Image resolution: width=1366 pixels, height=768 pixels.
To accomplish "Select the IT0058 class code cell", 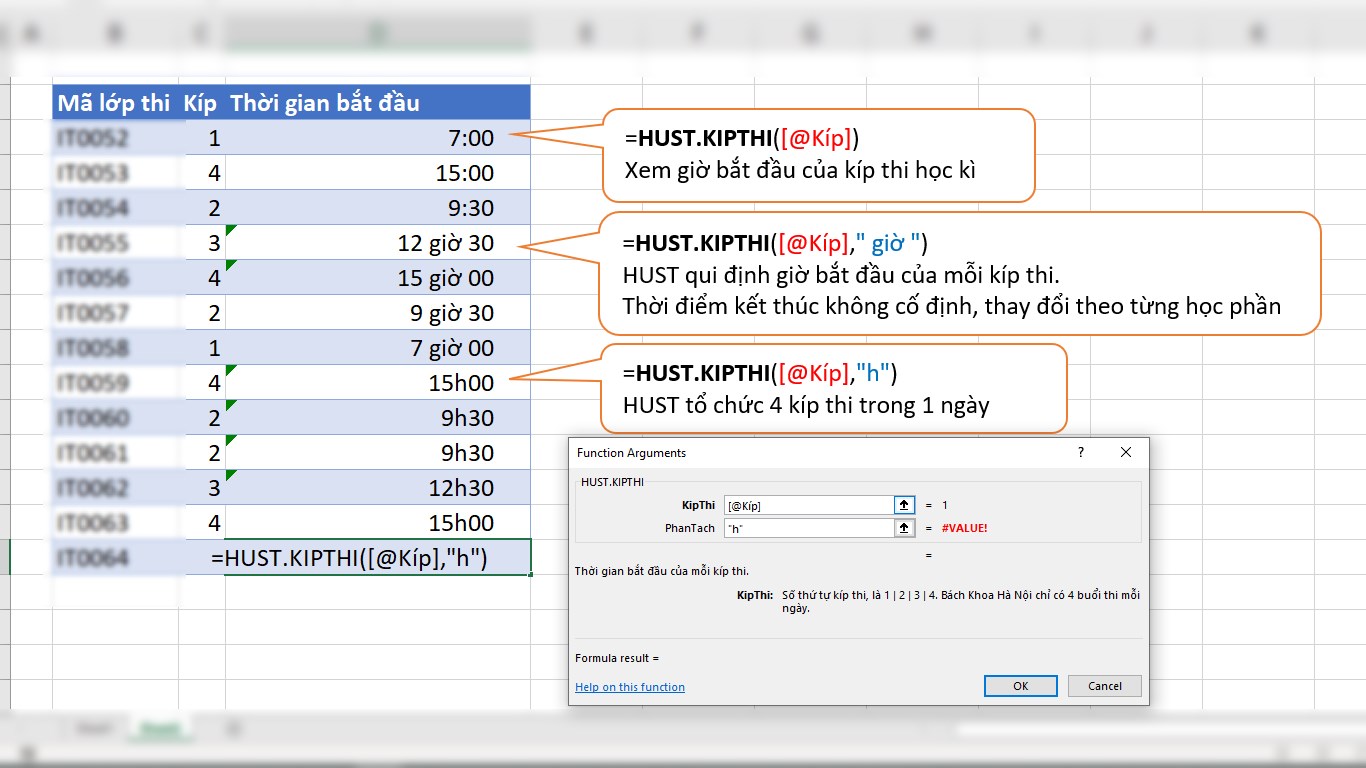I will 115,348.
